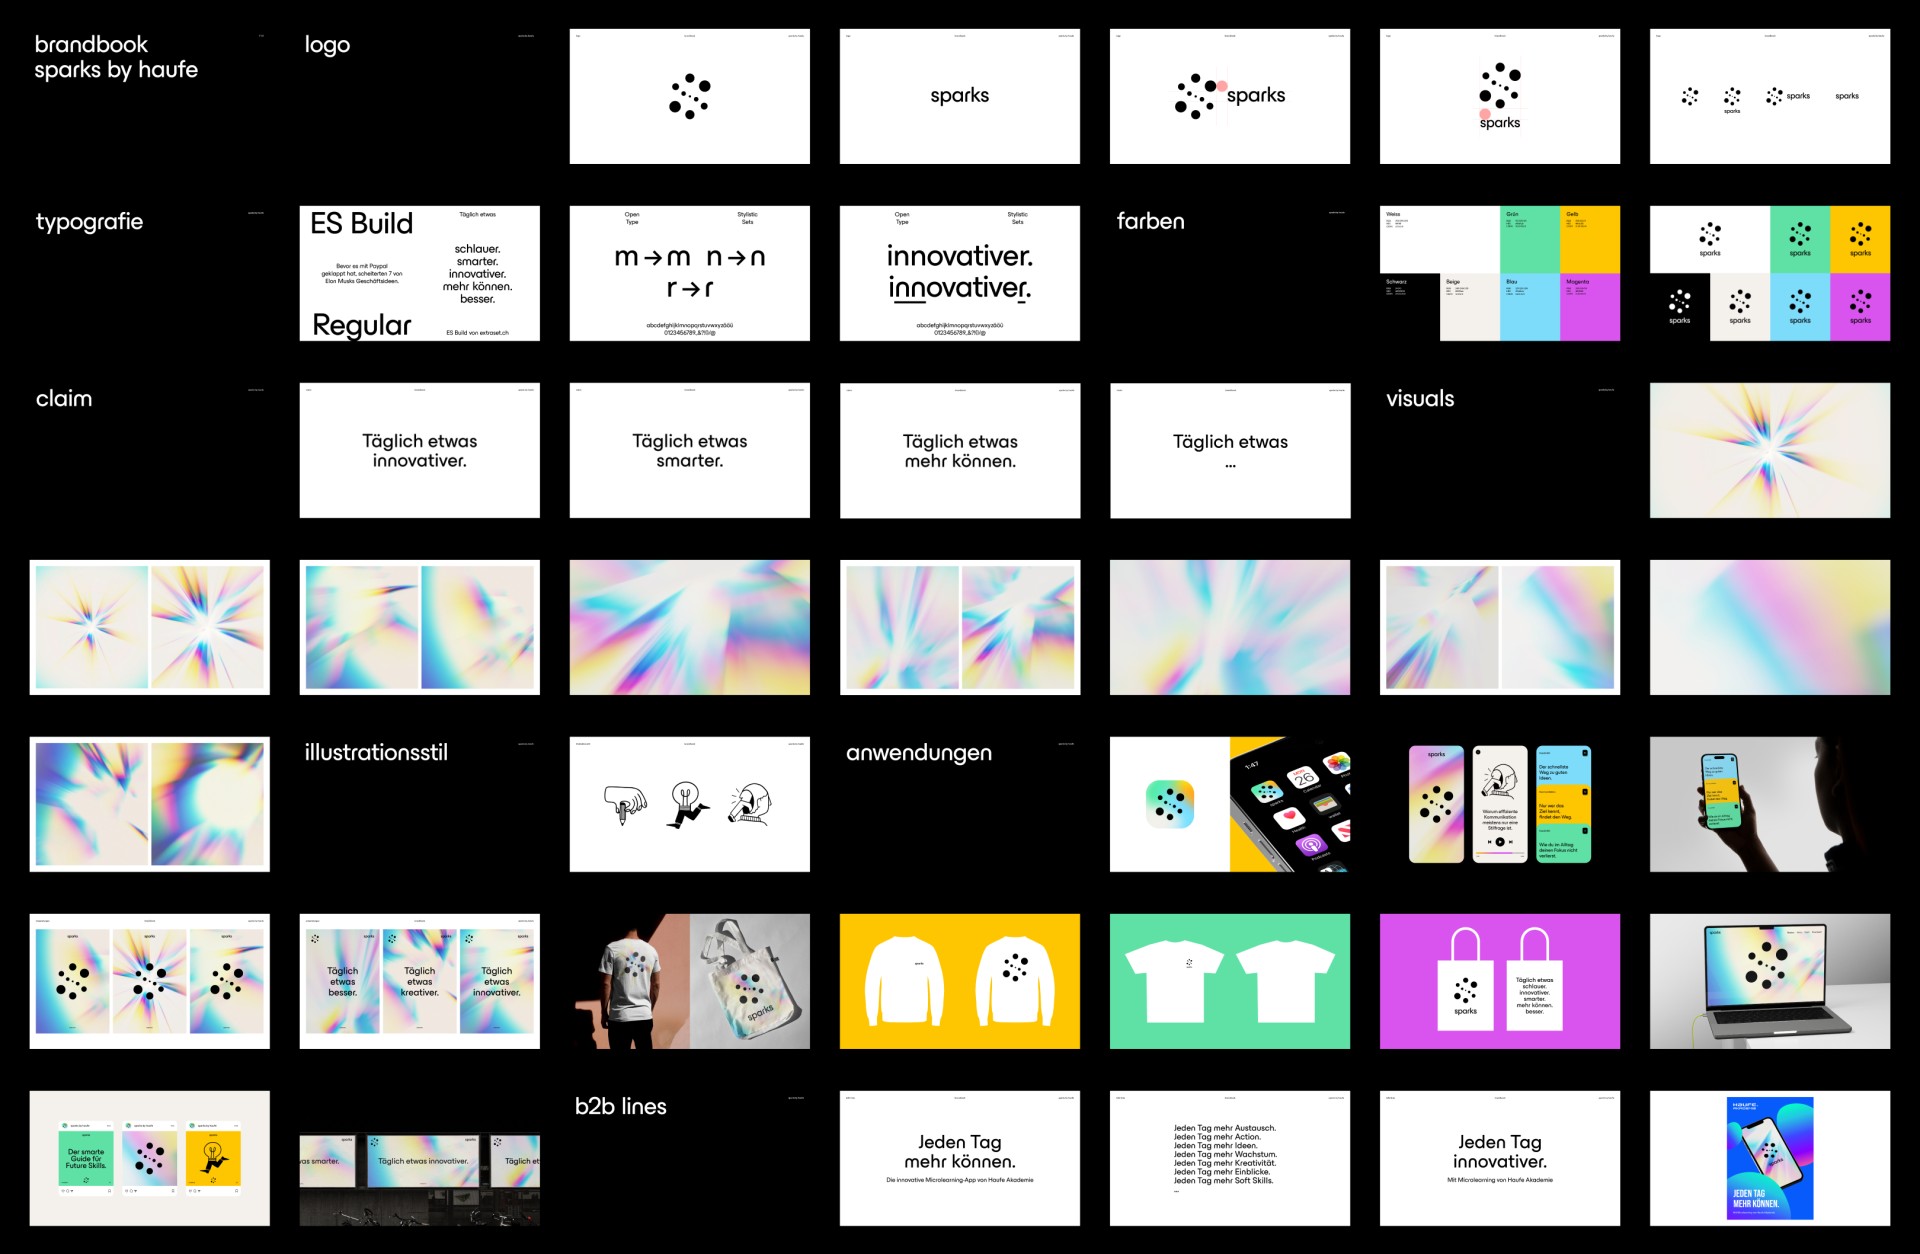Open the t-shirt and tote bag photo slide
Image resolution: width=1920 pixels, height=1254 pixels.
[690, 981]
